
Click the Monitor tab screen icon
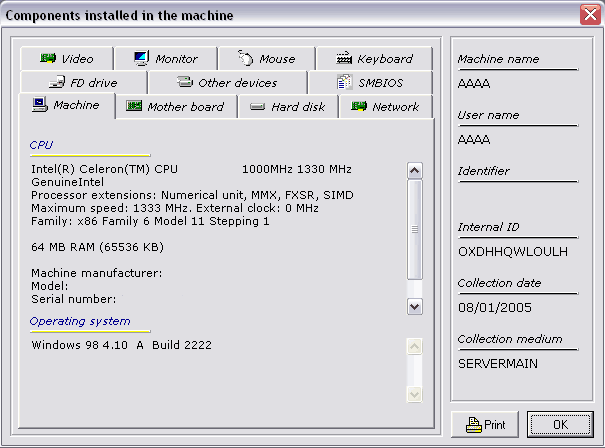point(141,58)
